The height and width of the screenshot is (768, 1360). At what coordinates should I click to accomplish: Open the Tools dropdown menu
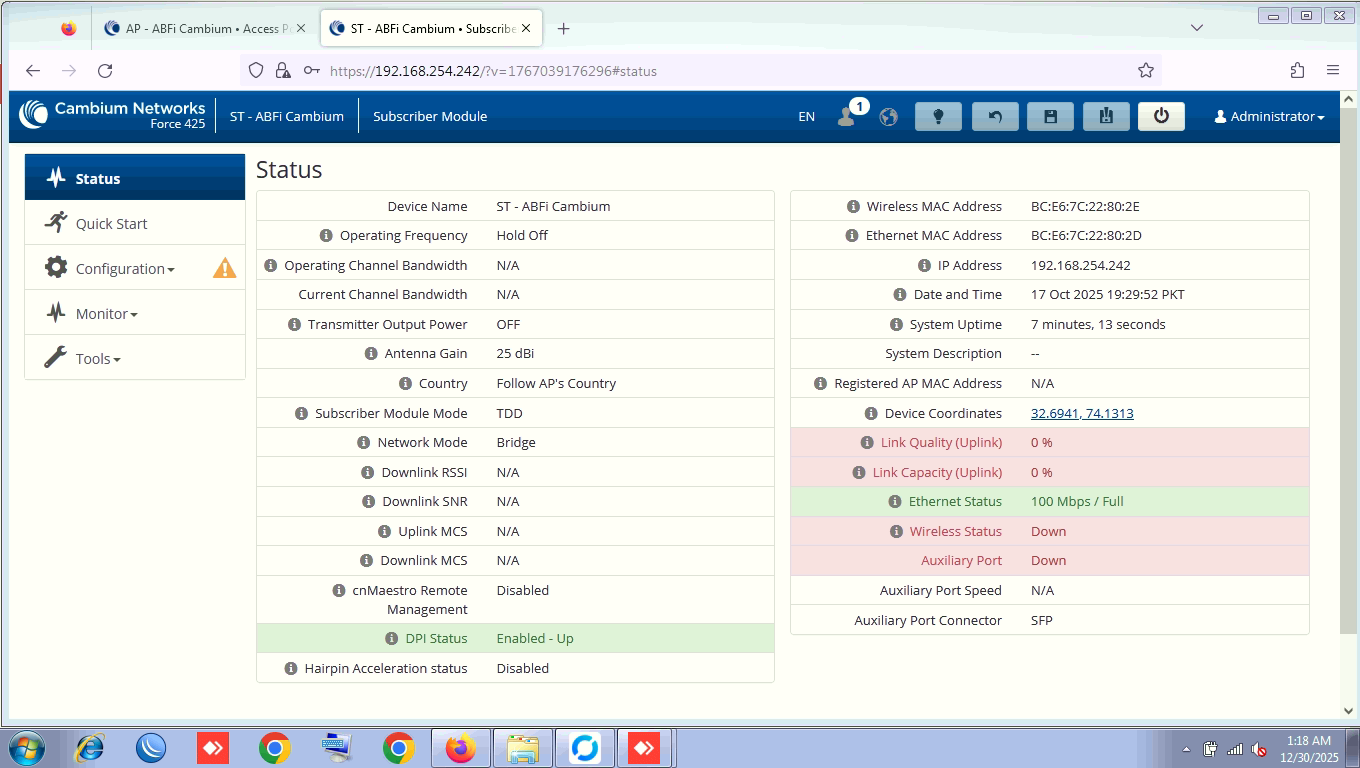pos(97,359)
